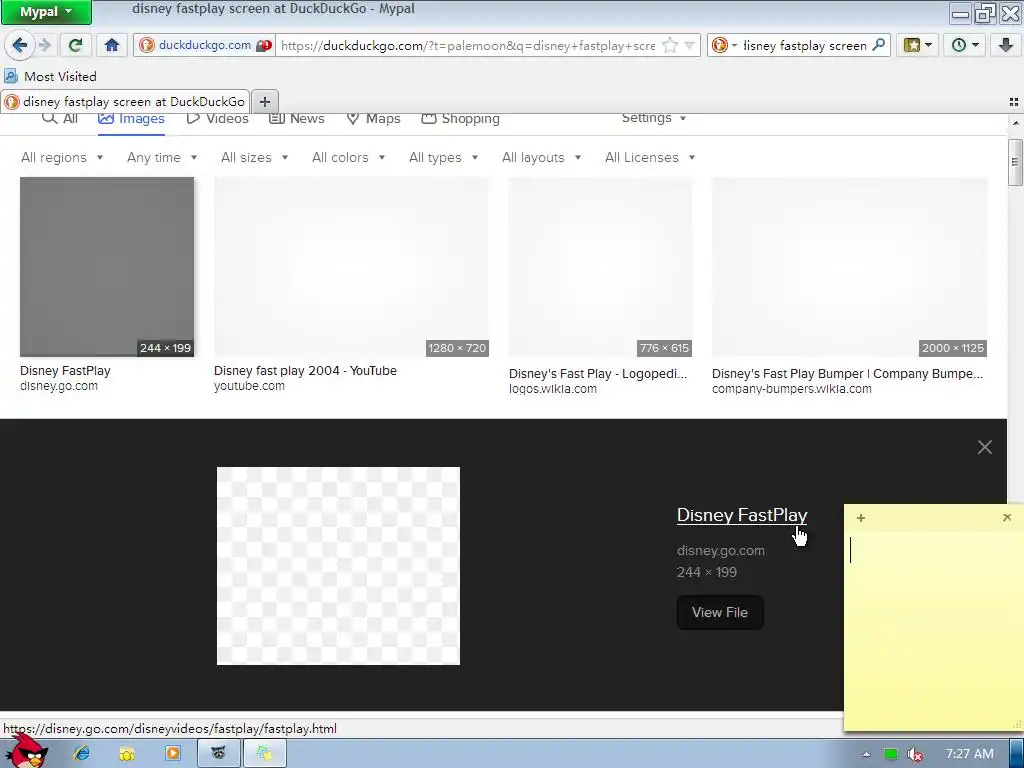Viewport: 1024px width, 768px height.
Task: Click the URL address field
Action: click(468, 45)
